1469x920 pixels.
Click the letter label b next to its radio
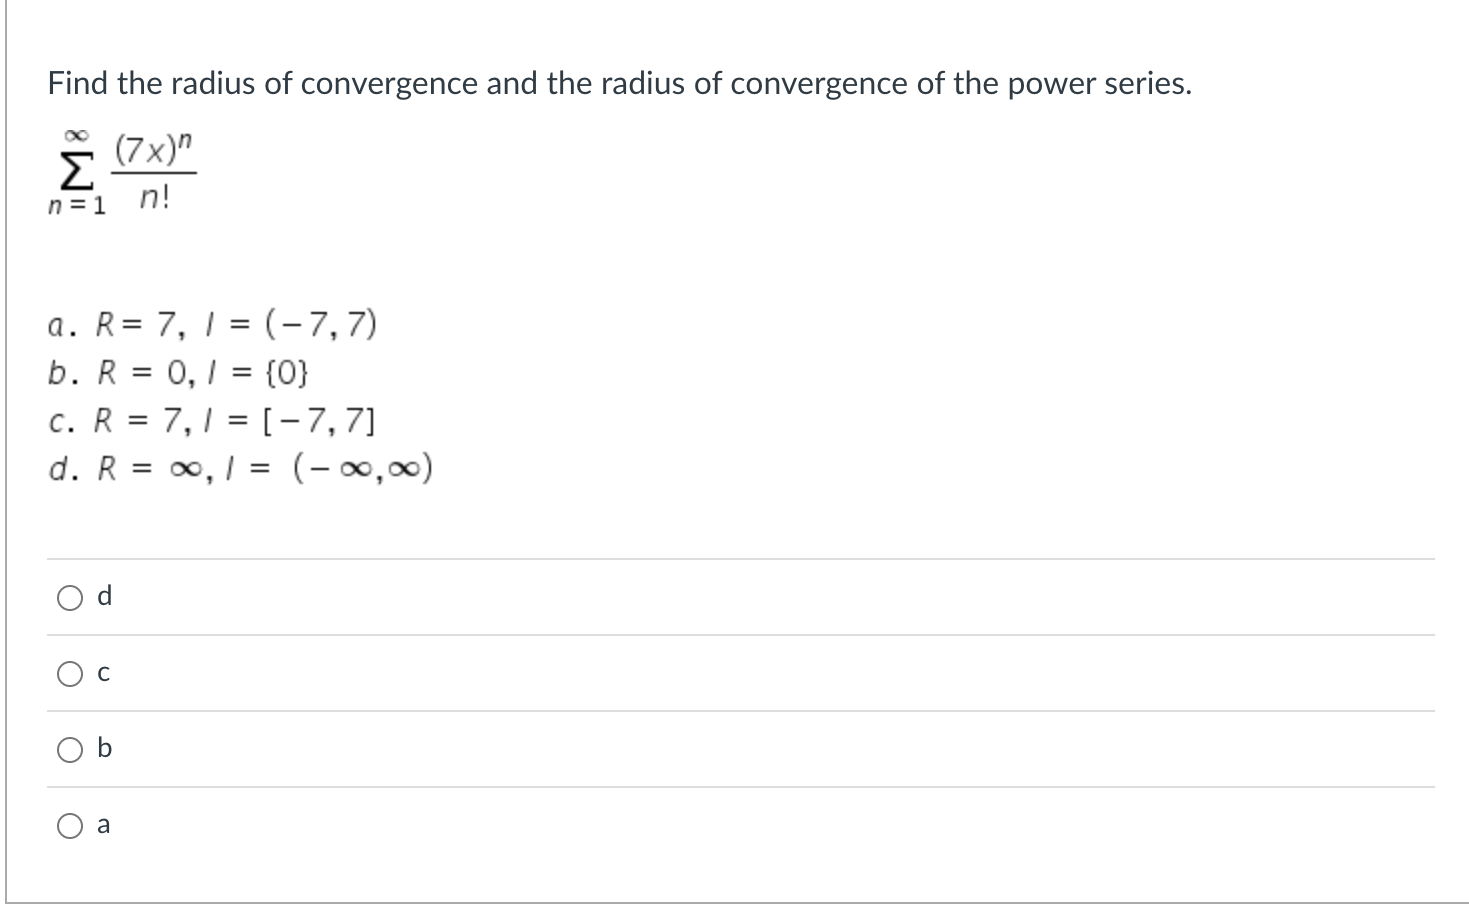103,749
